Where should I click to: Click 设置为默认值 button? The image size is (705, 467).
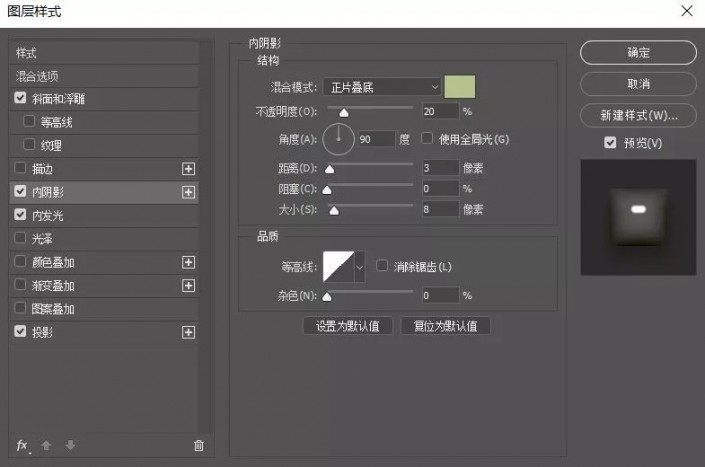tap(348, 326)
